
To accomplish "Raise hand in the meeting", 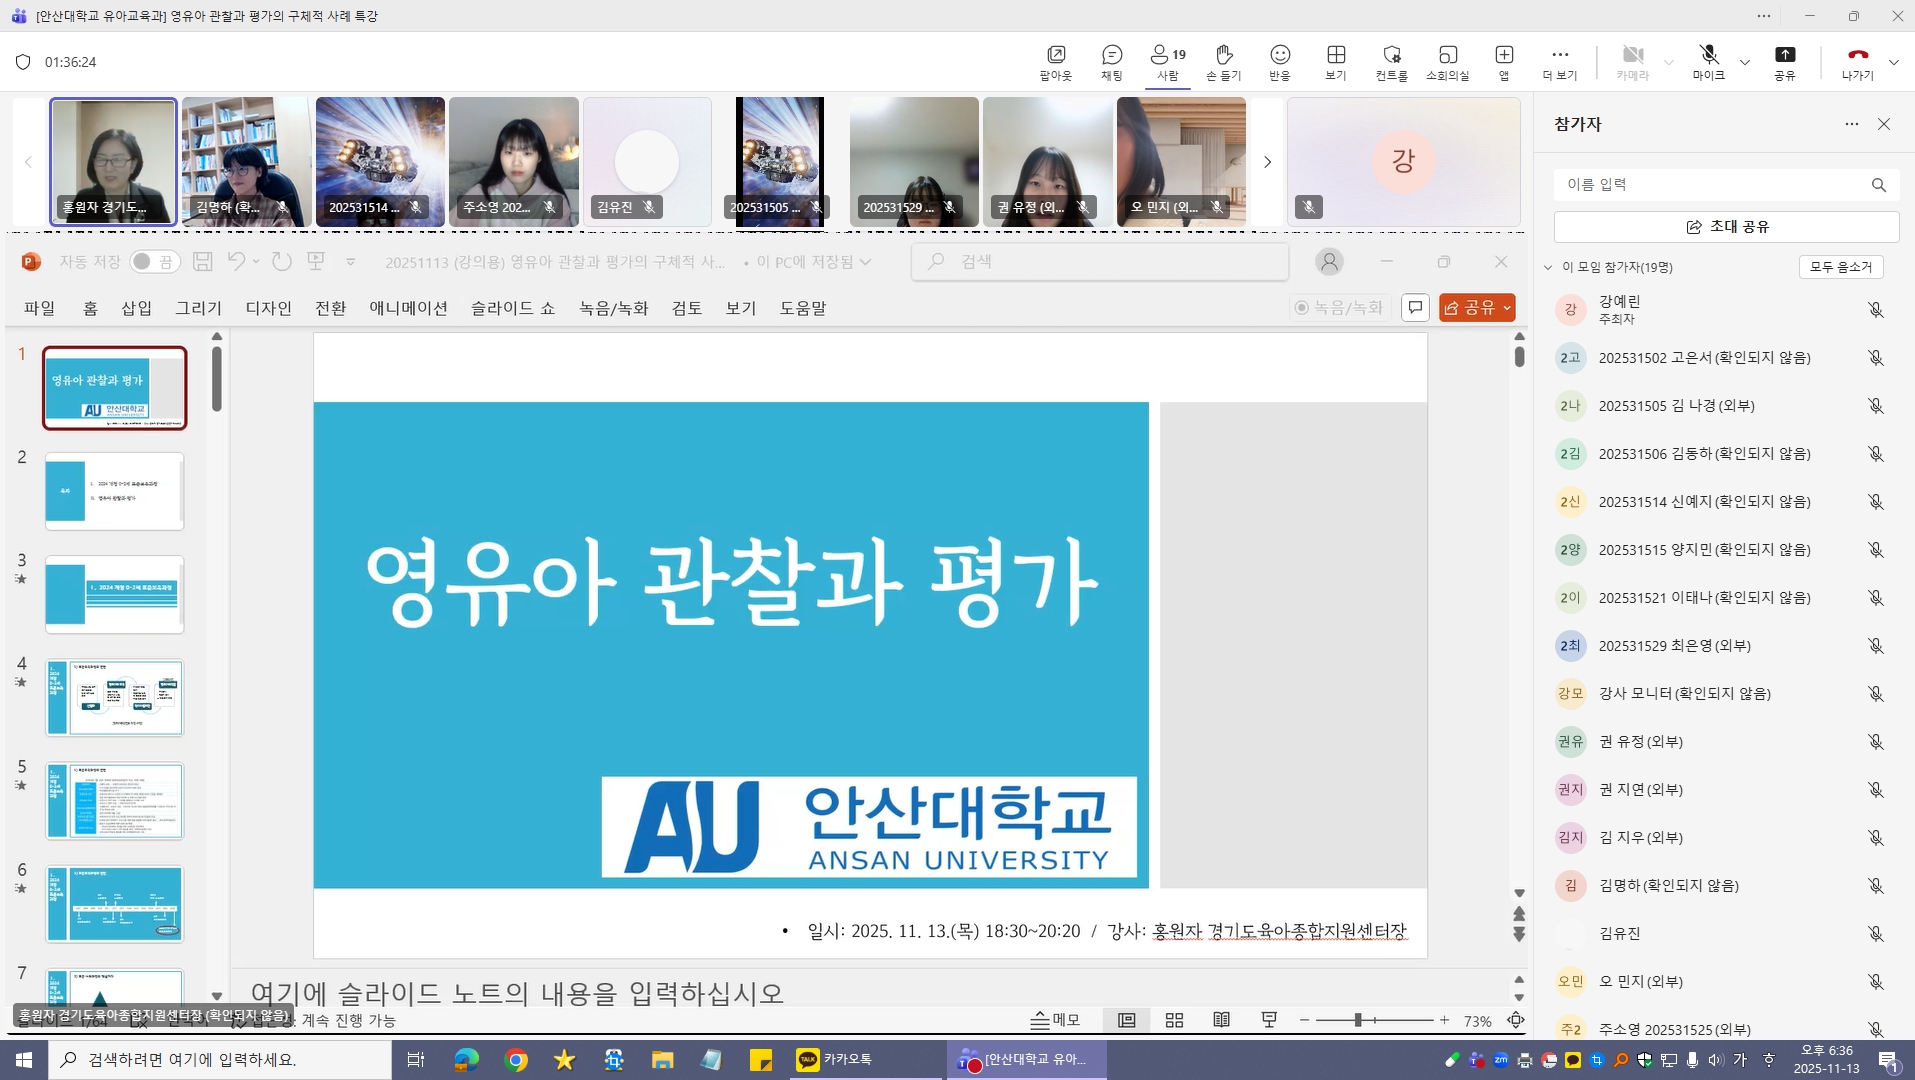I will point(1224,62).
